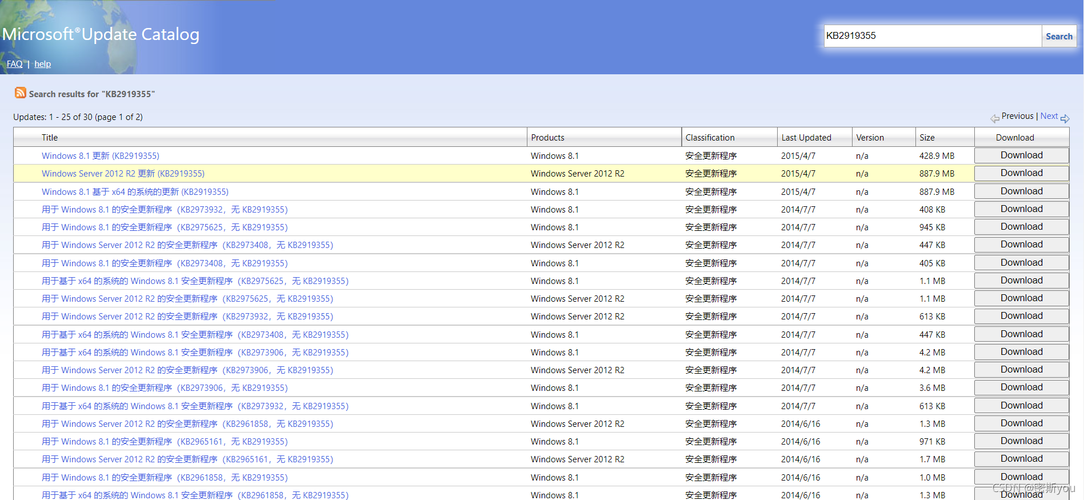Open the FAQ link in the header
Screen dimensions: 1084x500
coord(14,64)
